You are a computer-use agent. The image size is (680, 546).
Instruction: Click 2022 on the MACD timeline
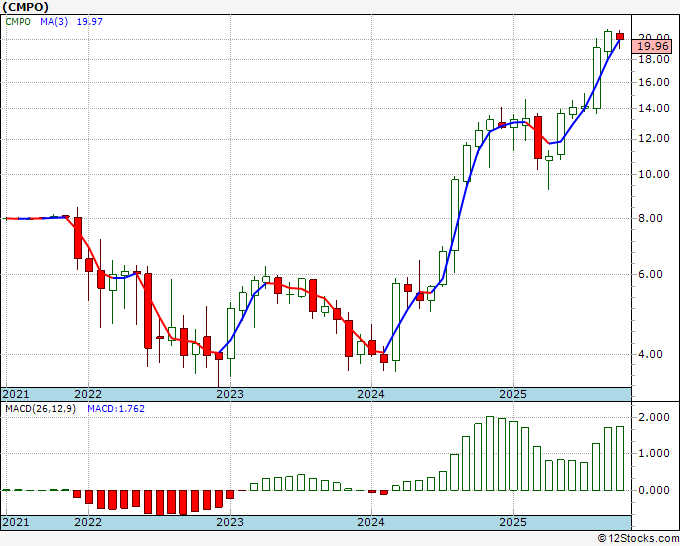point(88,522)
